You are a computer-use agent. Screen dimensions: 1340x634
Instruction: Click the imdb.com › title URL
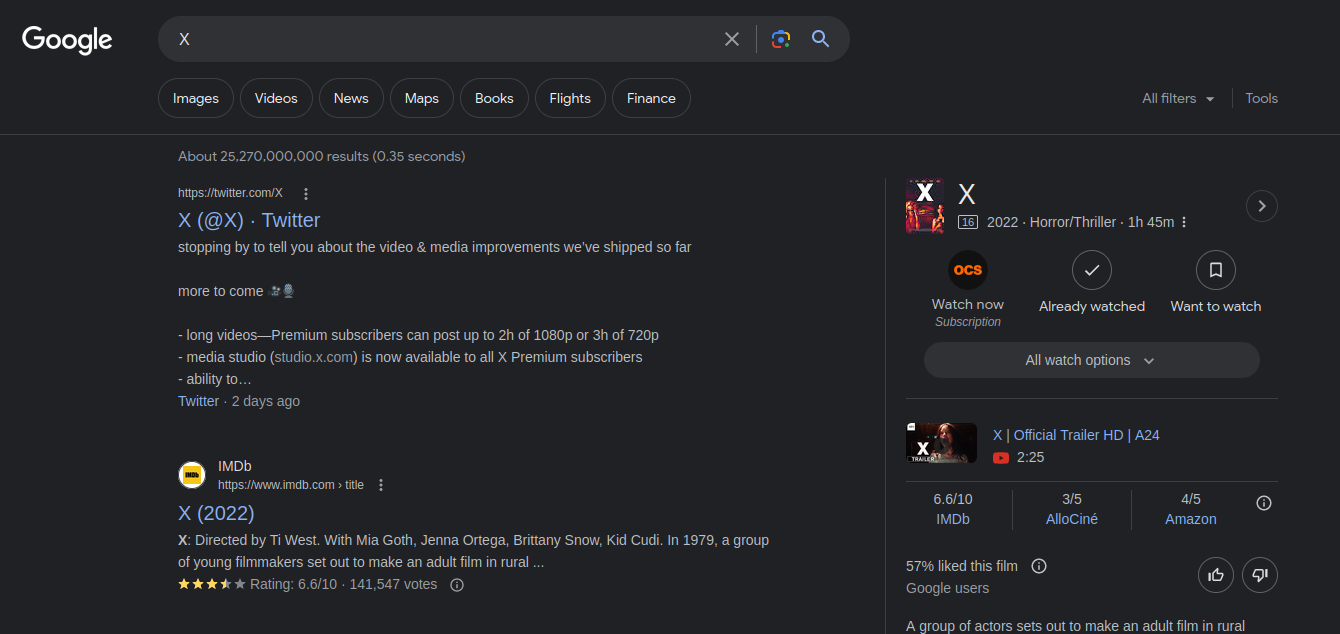(291, 485)
